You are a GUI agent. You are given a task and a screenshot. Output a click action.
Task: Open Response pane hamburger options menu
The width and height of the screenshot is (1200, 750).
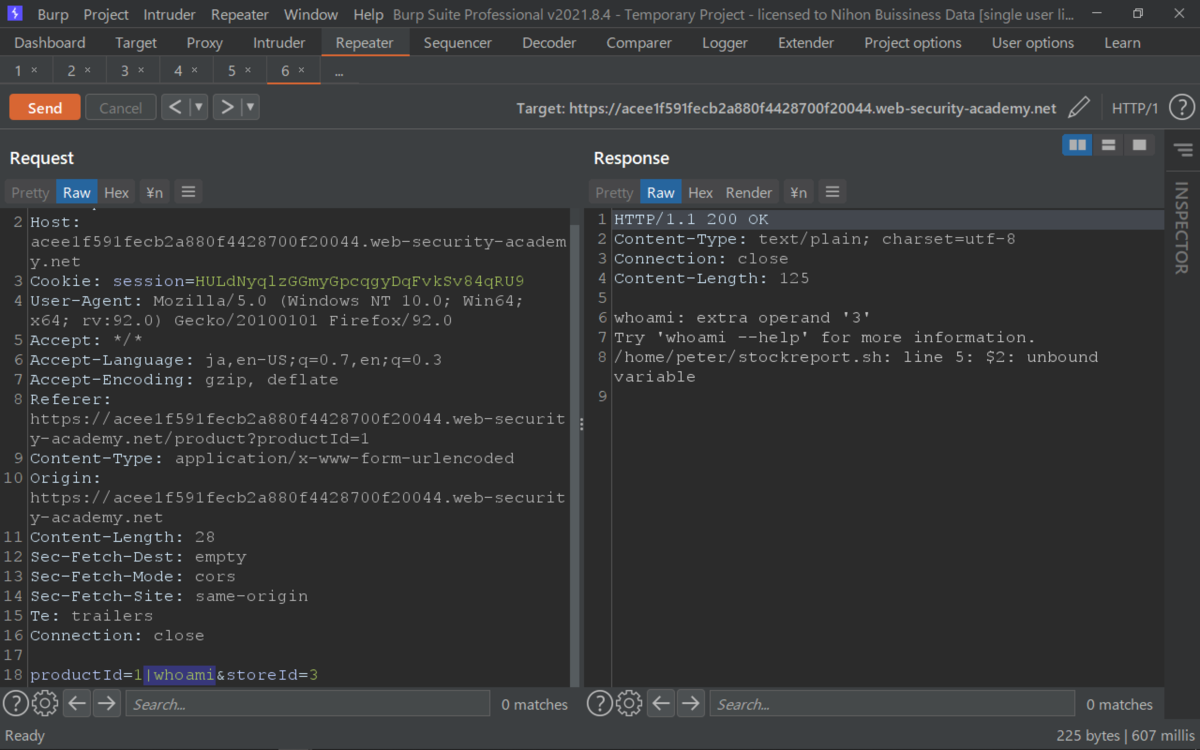point(832,192)
